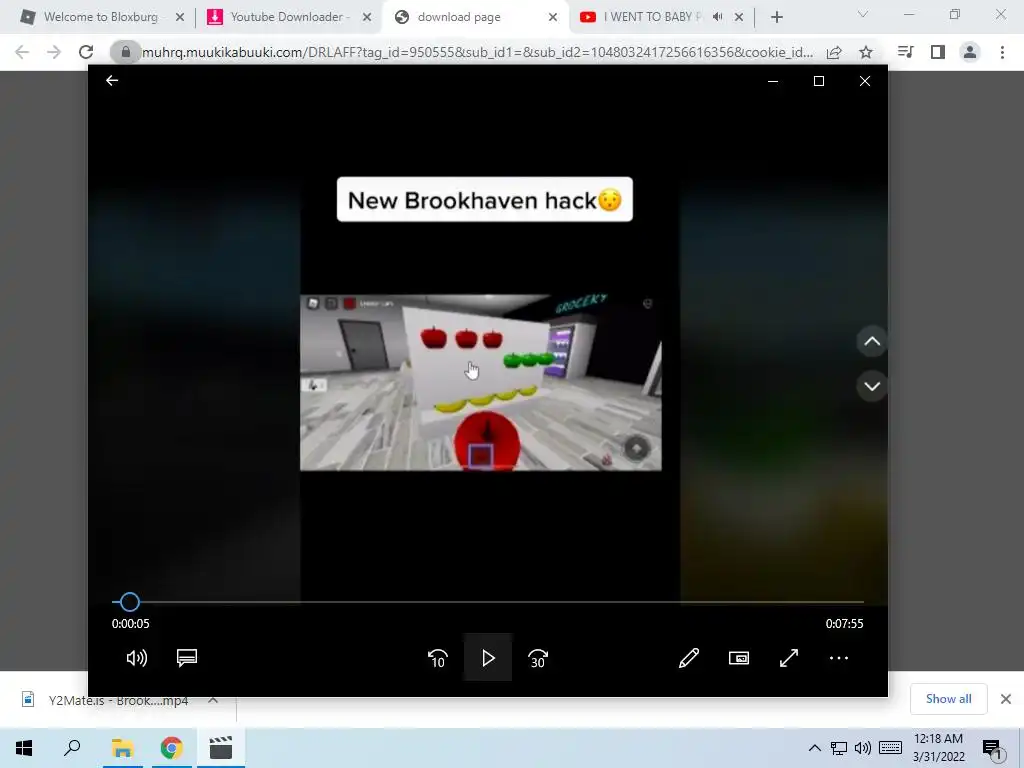1024x768 pixels.
Task: Expand the Y2Mate download options arrow
Action: 214,699
